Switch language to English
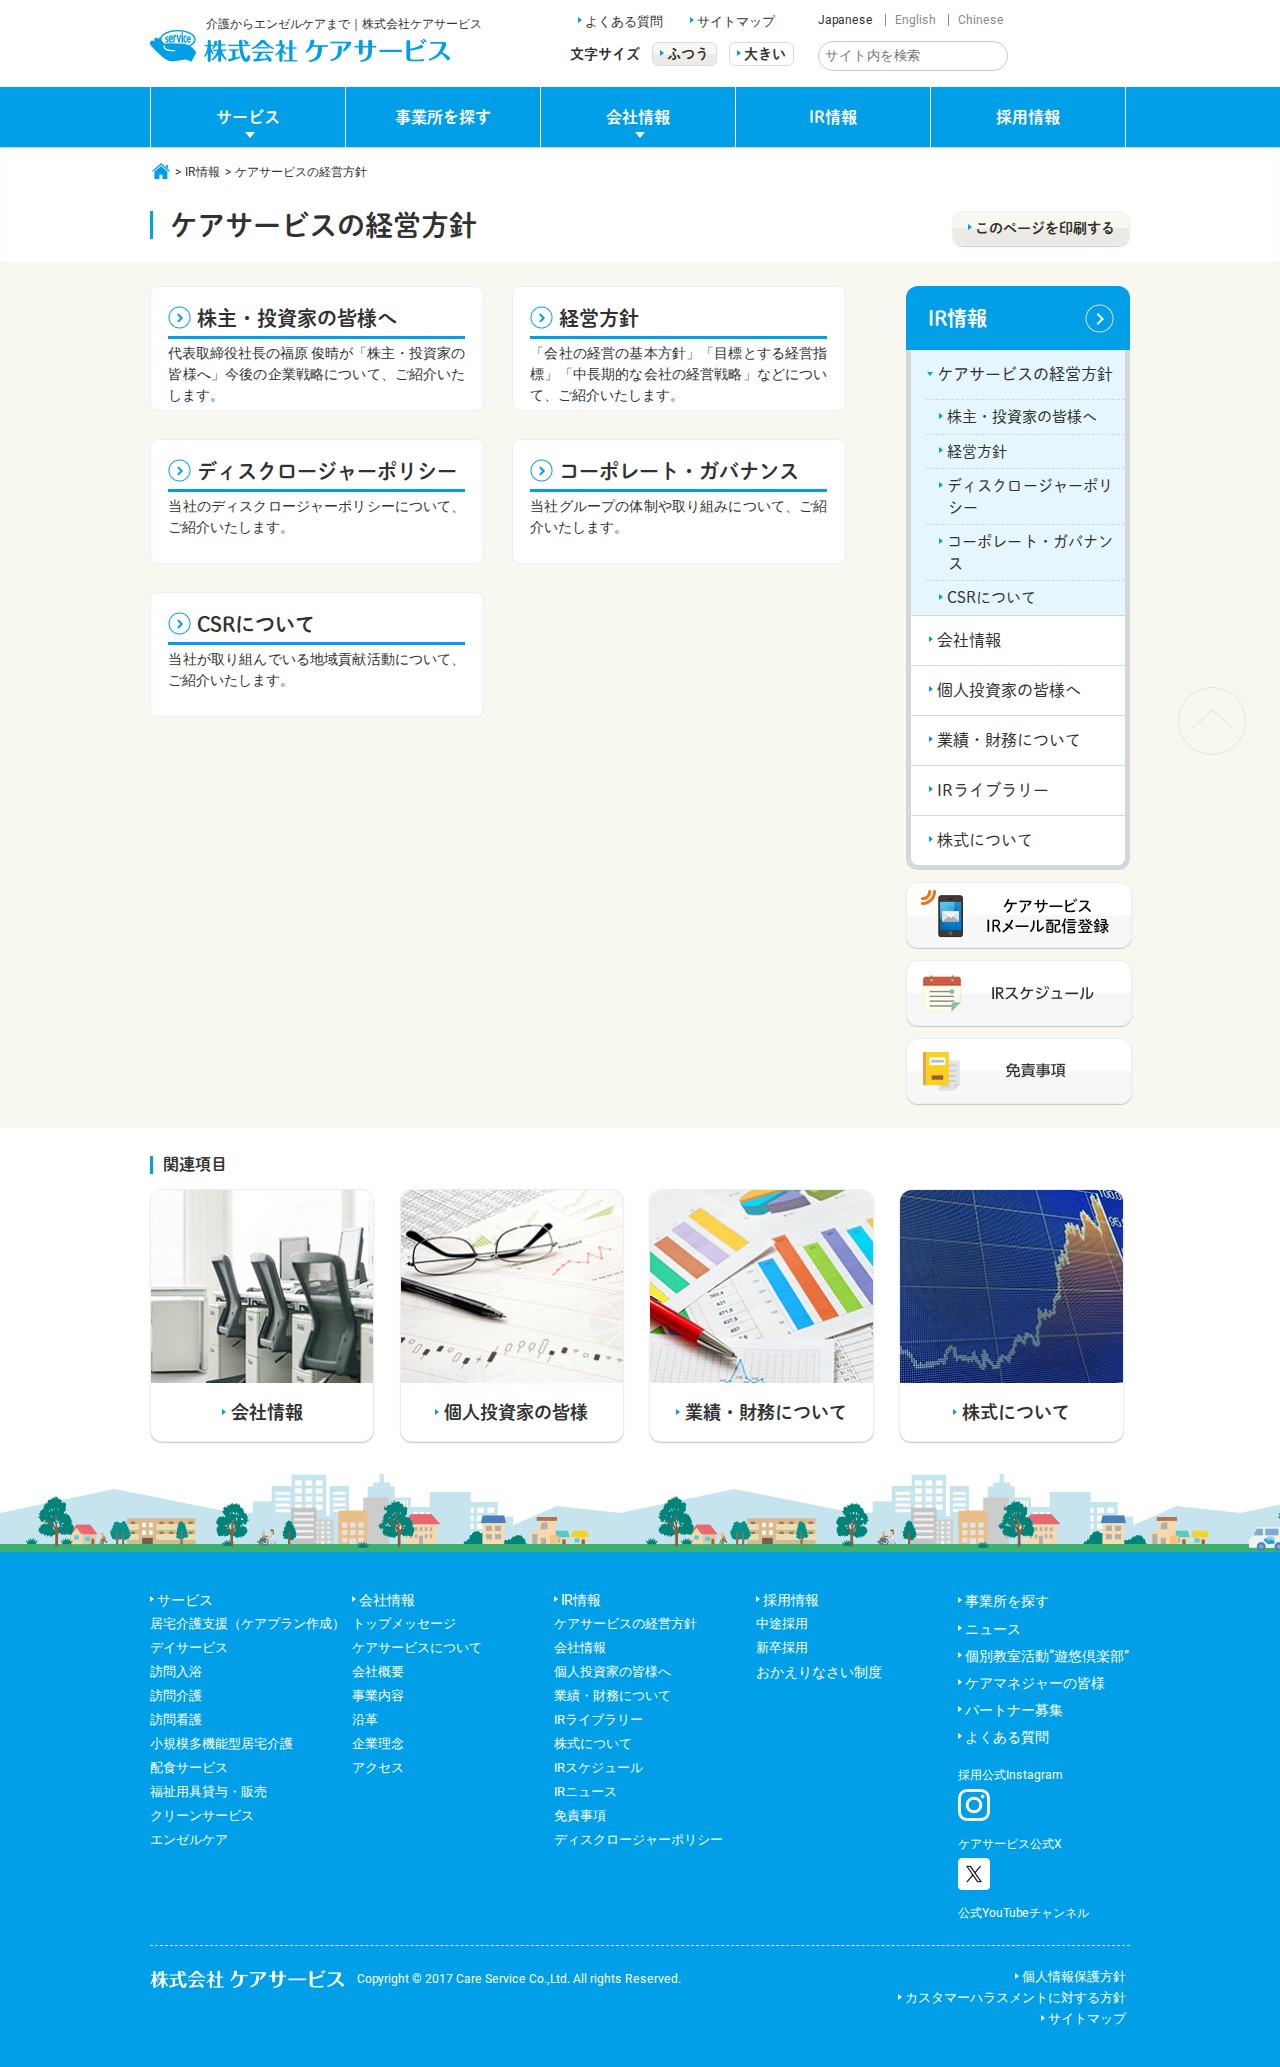Image resolution: width=1280 pixels, height=2067 pixels. tap(915, 20)
